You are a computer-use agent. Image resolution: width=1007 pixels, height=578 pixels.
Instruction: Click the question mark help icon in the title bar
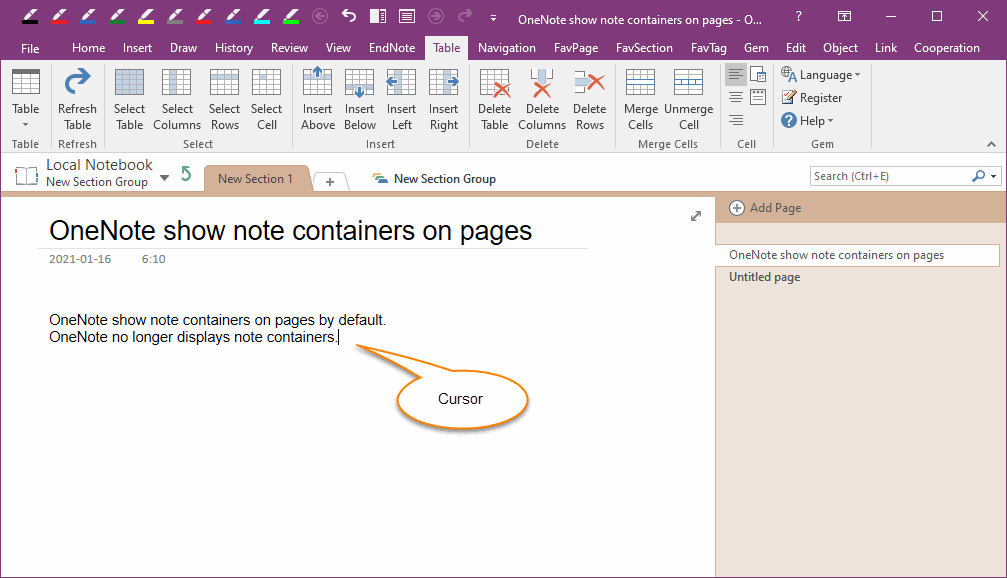pyautogui.click(x=798, y=16)
